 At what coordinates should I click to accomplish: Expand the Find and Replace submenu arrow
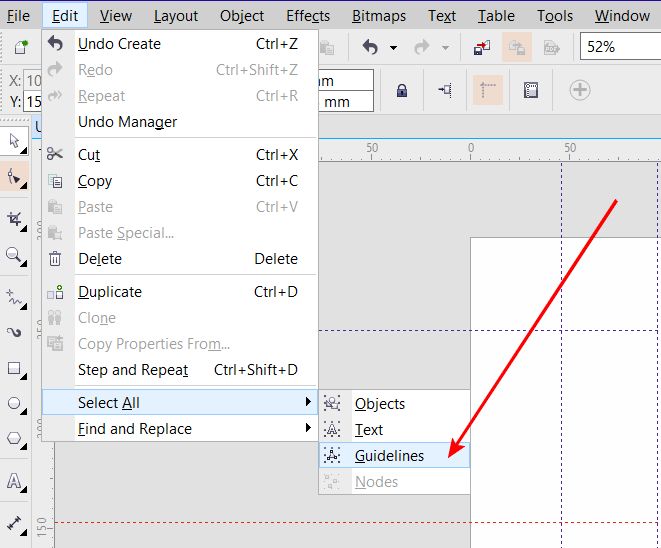coord(308,428)
